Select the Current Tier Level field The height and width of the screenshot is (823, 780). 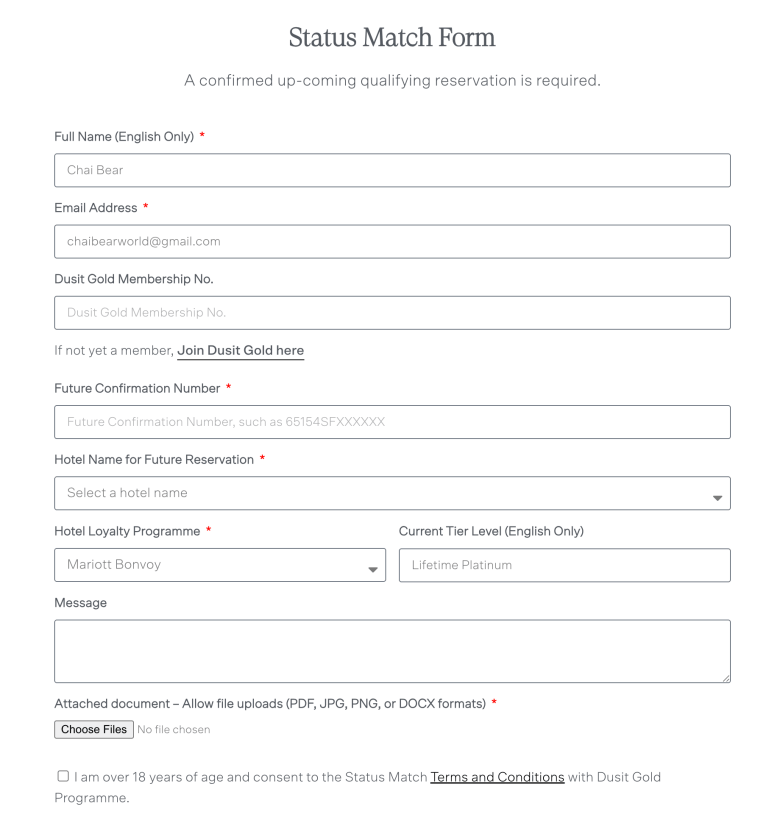click(x=565, y=565)
